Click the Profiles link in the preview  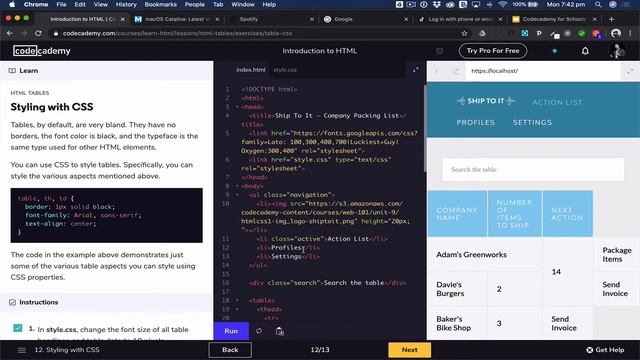pos(476,122)
